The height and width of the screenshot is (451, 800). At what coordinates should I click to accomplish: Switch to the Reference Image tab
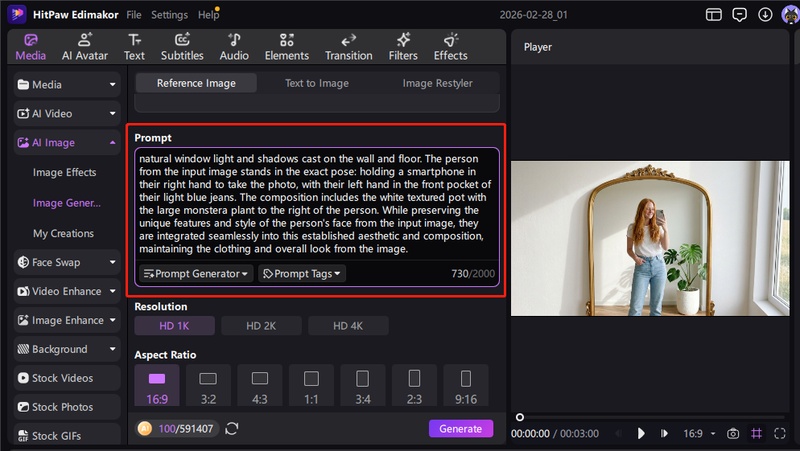point(196,83)
